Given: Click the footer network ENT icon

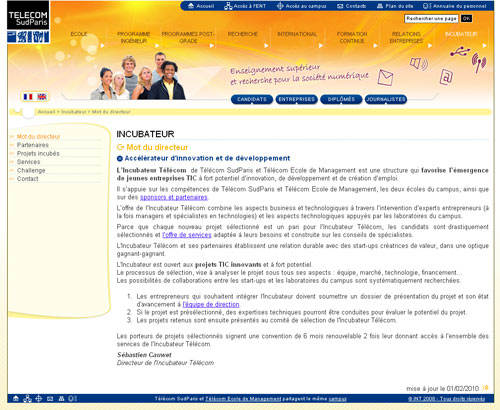Looking at the screenshot, I should (x=27, y=398).
